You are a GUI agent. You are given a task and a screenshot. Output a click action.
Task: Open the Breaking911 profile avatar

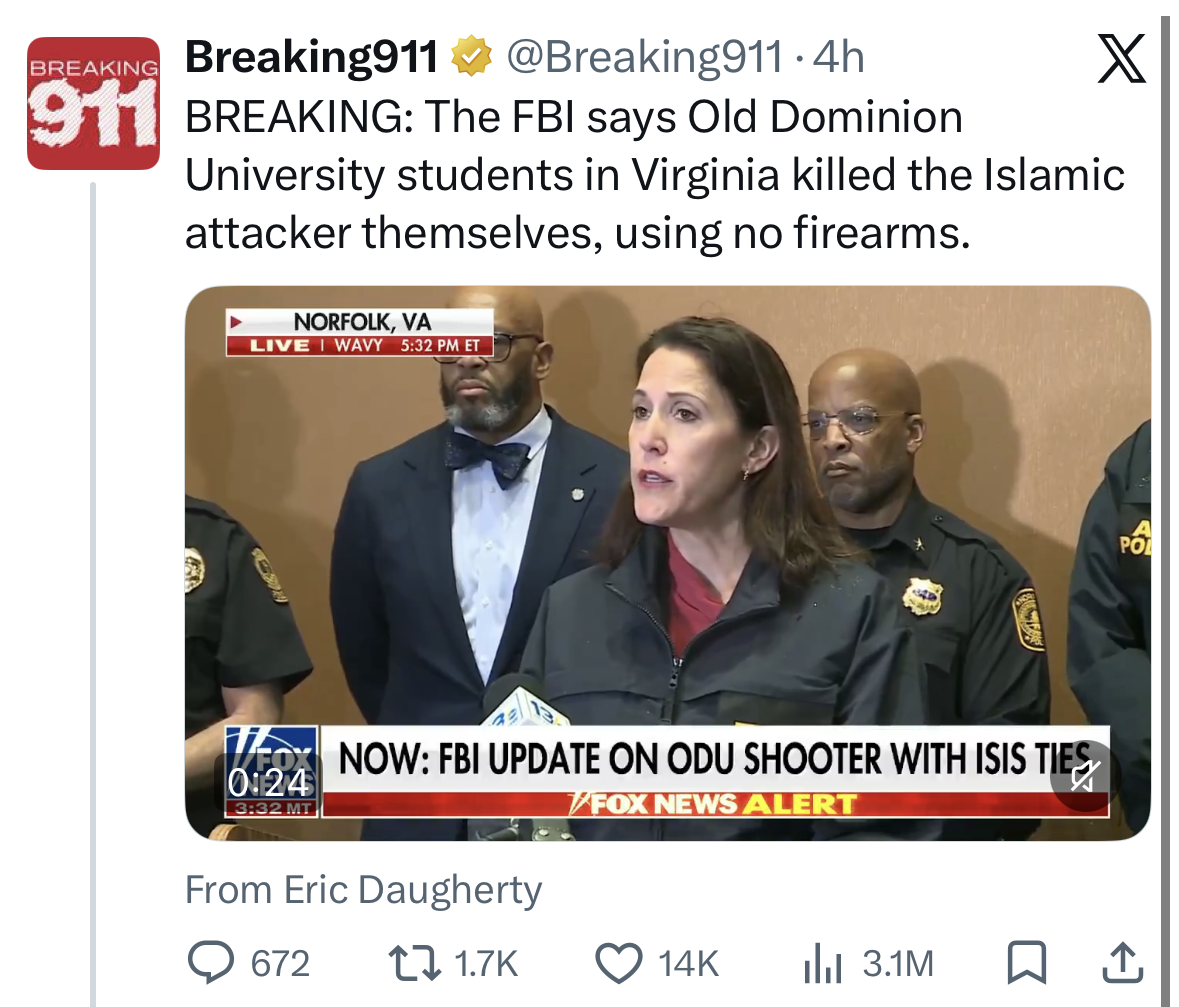coord(92,103)
